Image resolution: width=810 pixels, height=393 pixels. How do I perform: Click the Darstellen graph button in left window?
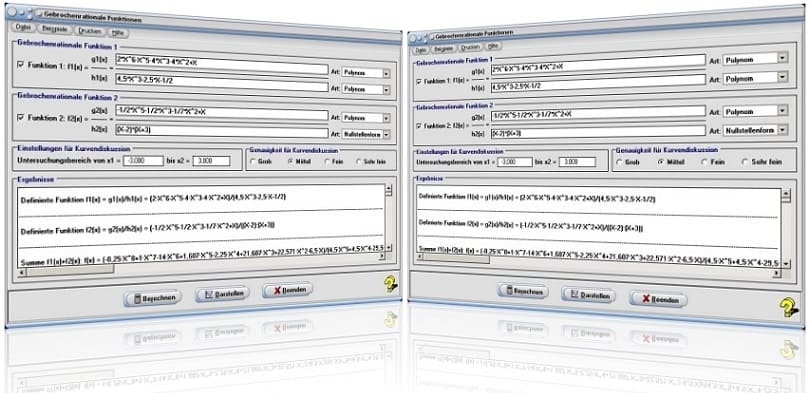[222, 294]
